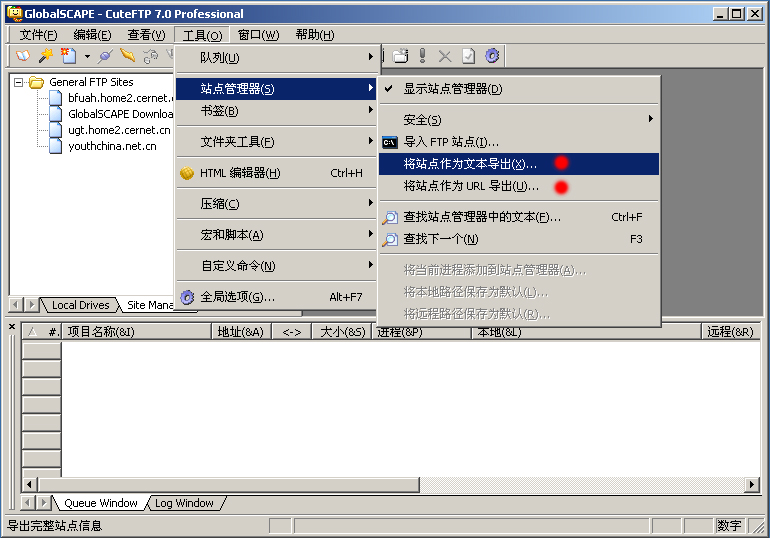The width and height of the screenshot is (770, 538).
Task: Expand the 压缩(C) submenu
Action: [276, 204]
